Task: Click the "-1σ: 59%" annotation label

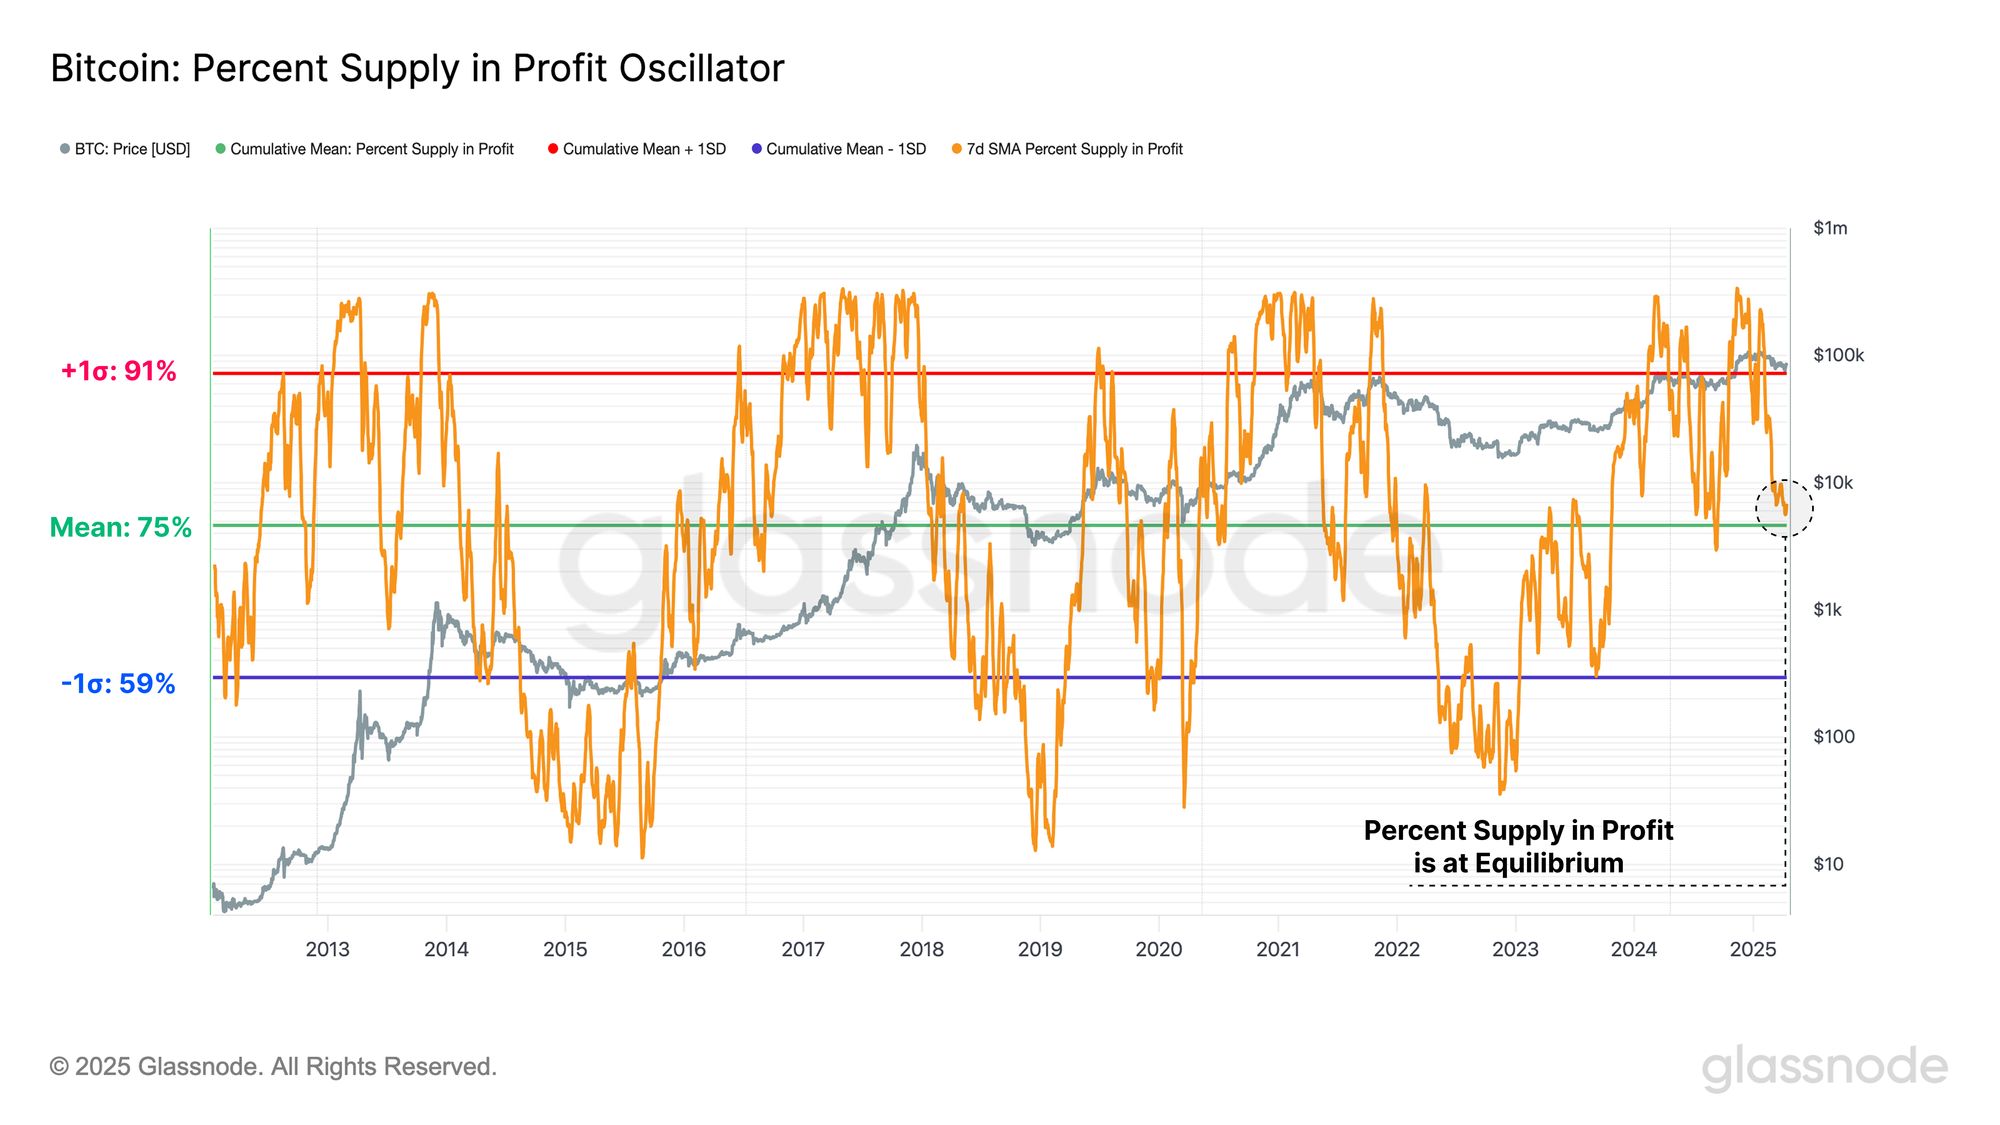Action: (x=118, y=684)
